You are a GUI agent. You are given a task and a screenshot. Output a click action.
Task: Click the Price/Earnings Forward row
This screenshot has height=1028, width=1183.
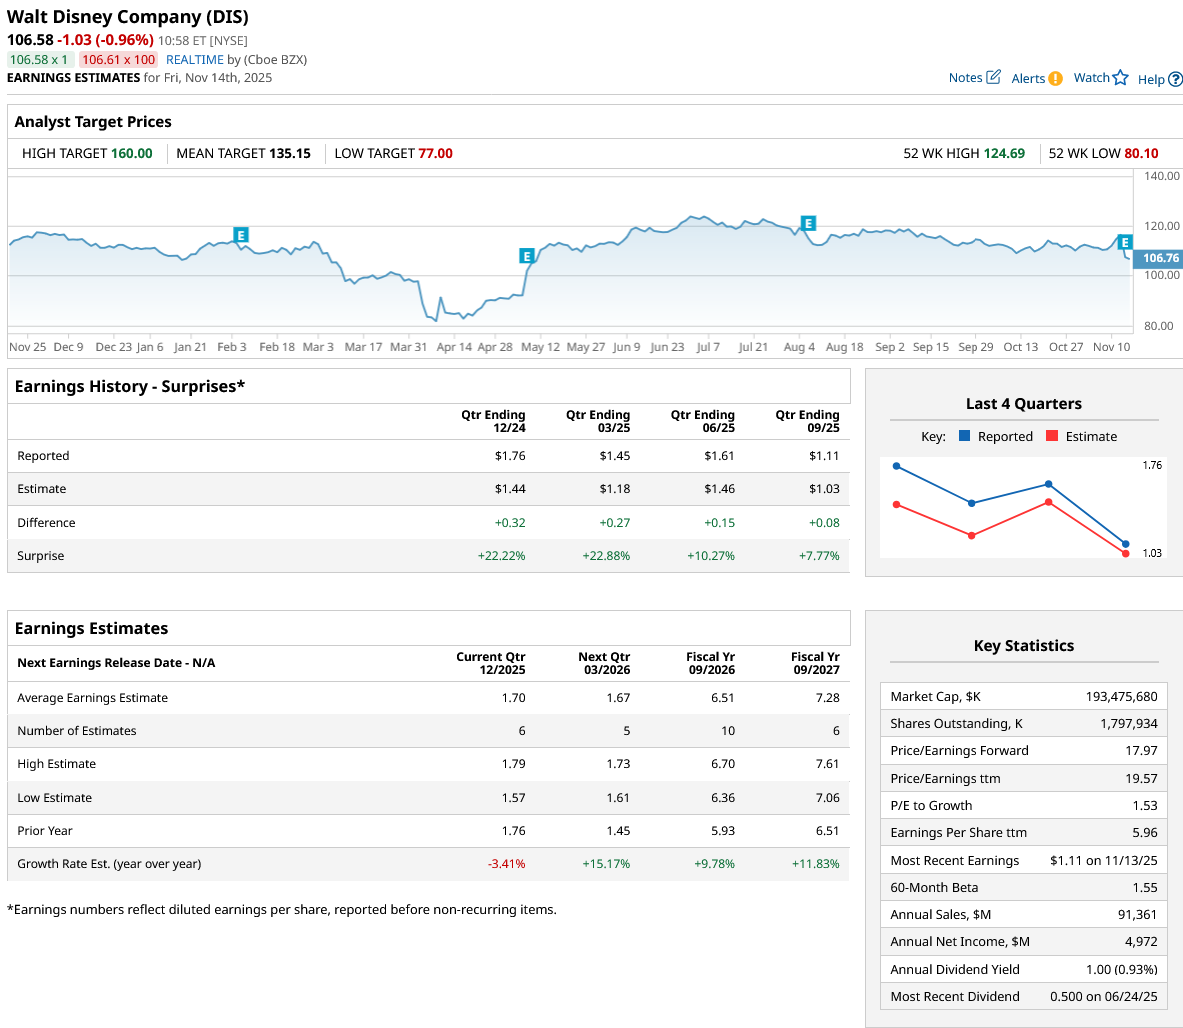[x=1024, y=751]
